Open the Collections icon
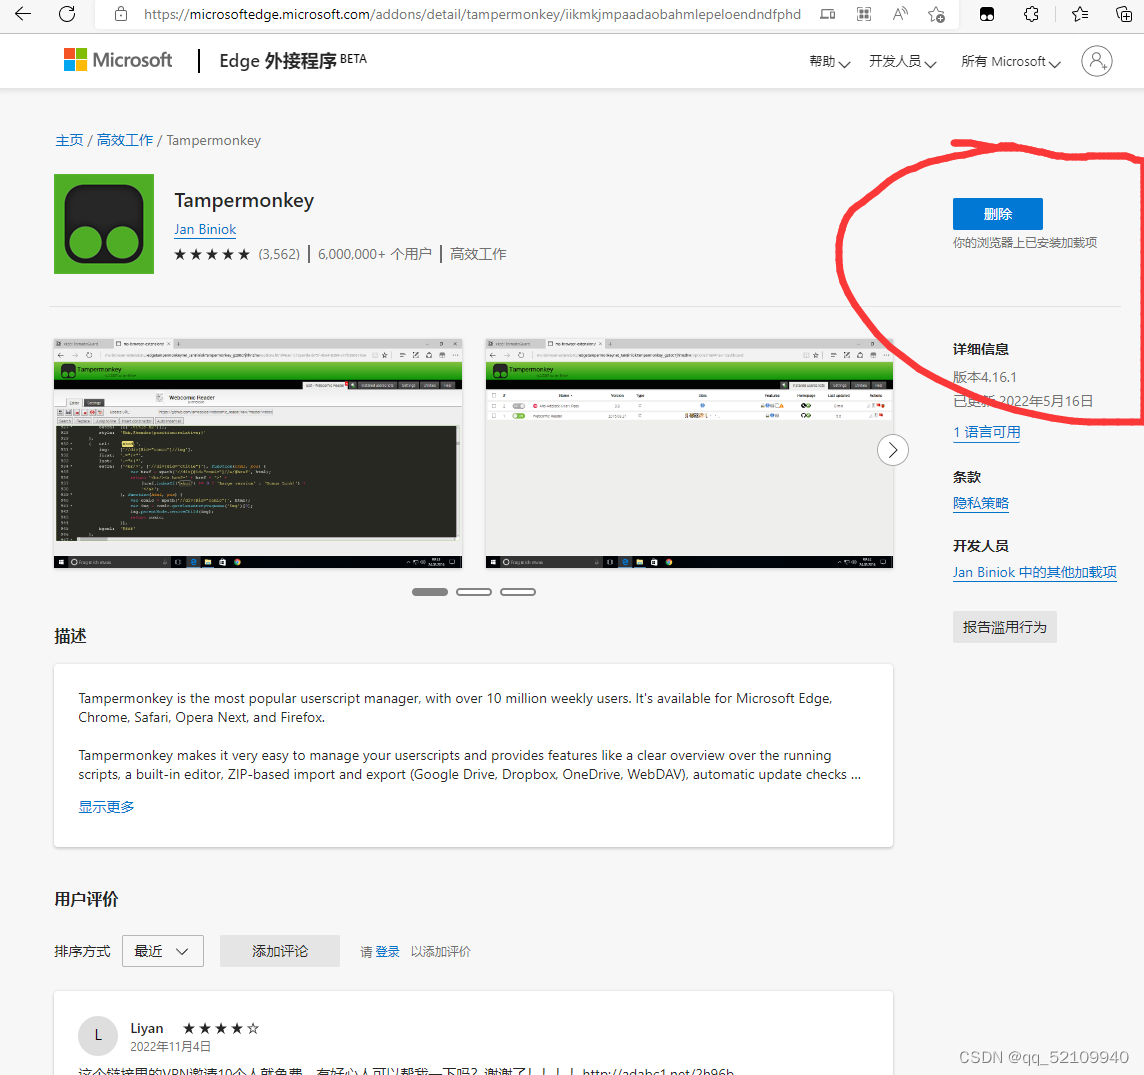1144x1075 pixels. point(1124,14)
